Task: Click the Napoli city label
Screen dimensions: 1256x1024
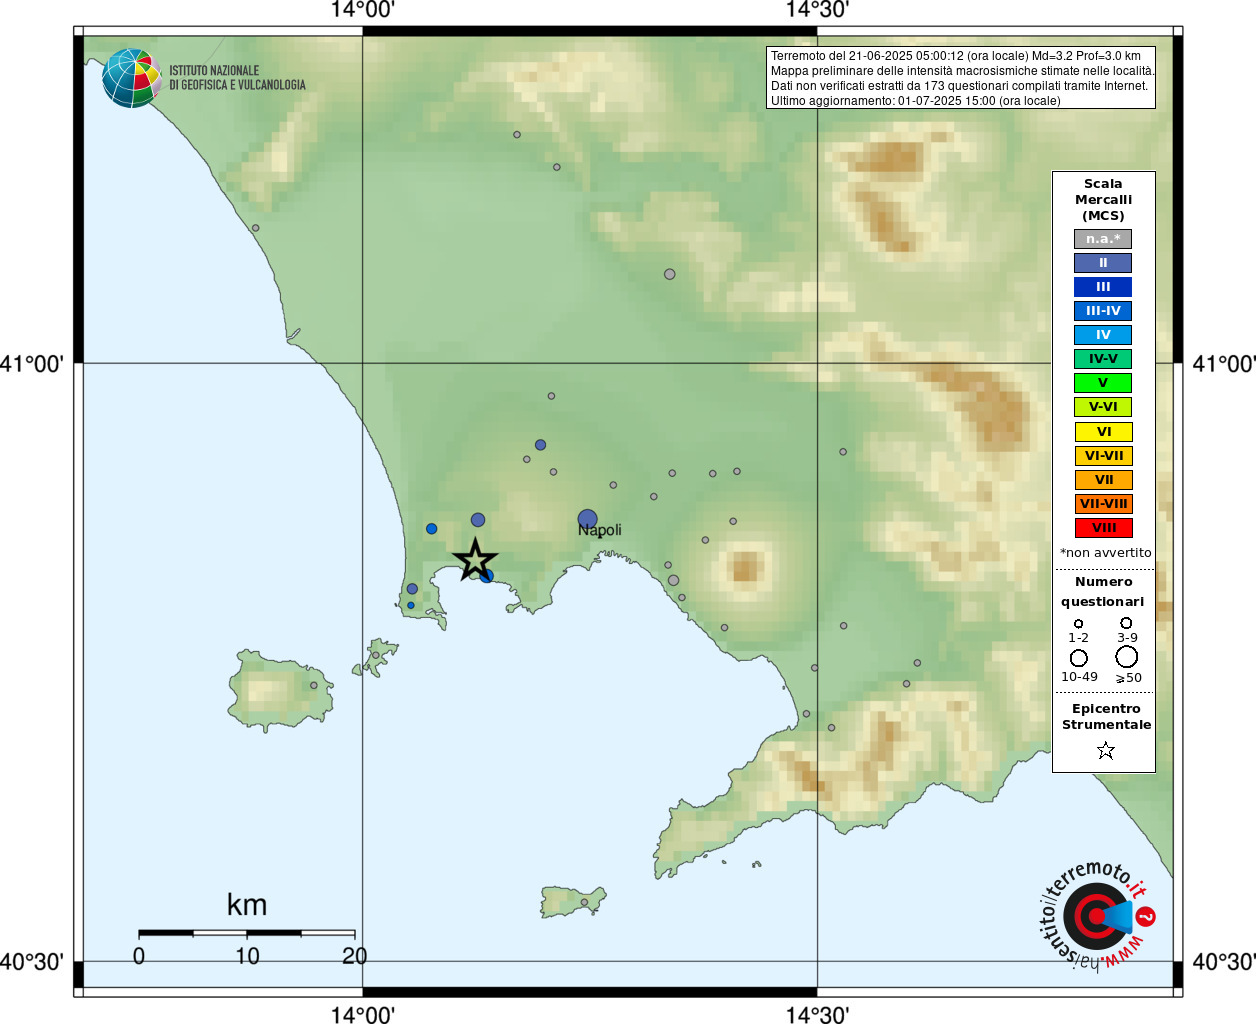Action: 600,531
